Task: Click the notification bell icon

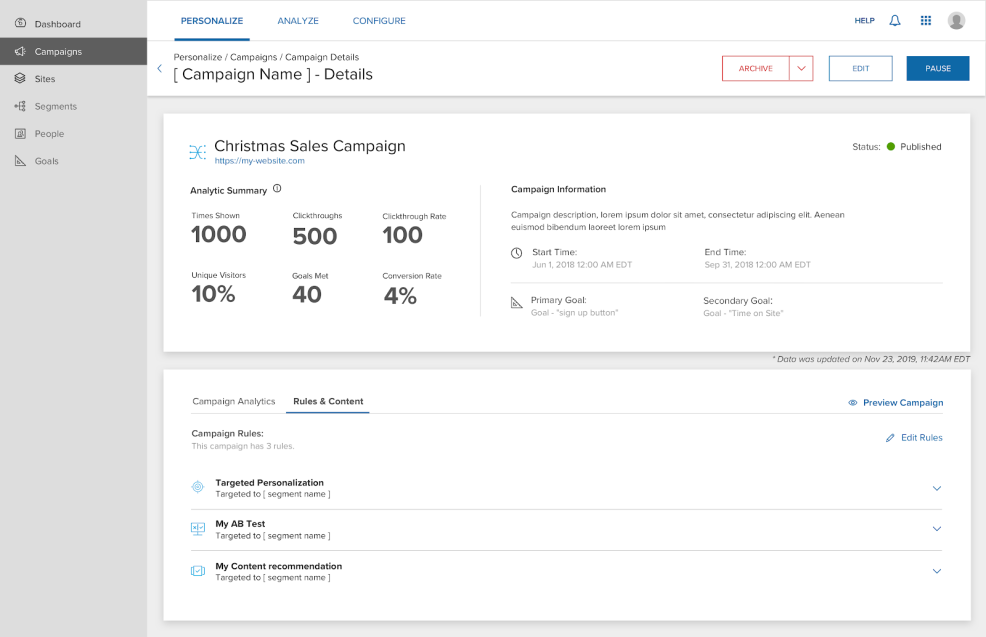Action: click(895, 20)
